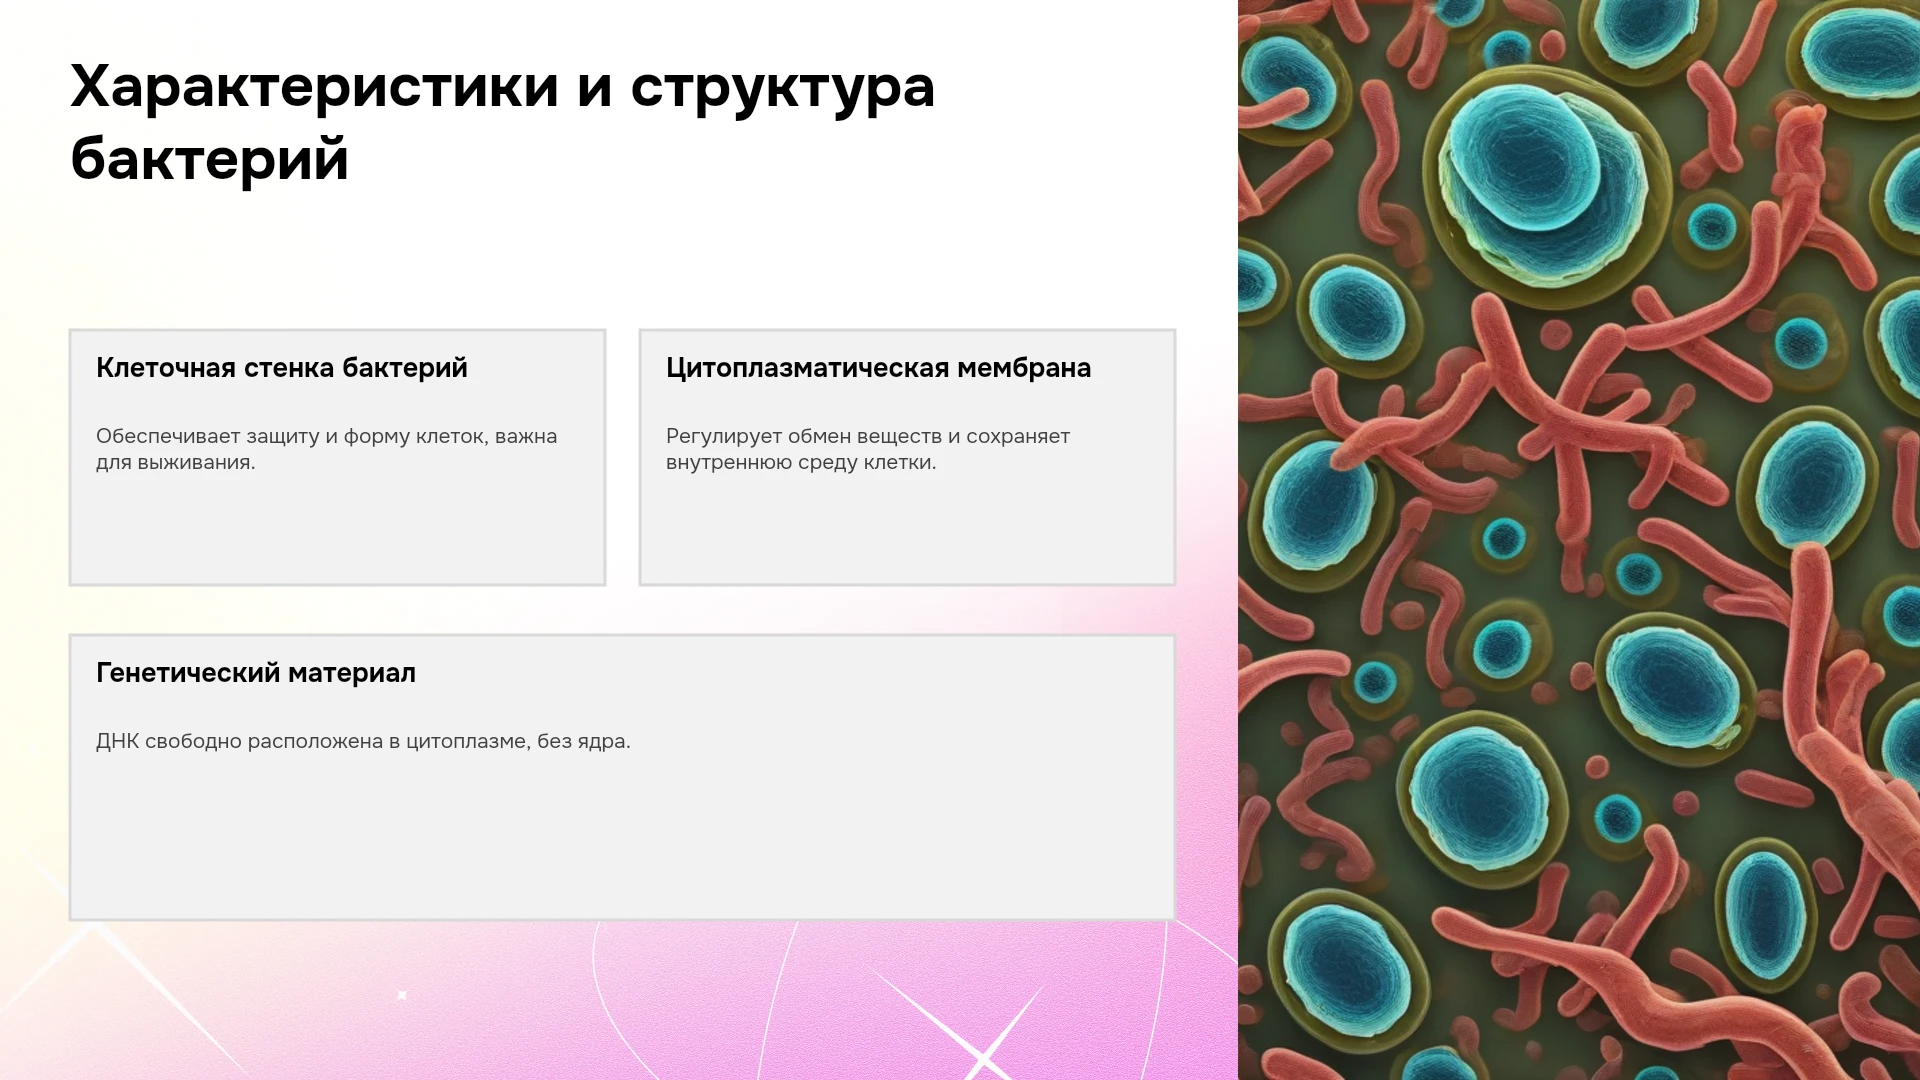Select the heading 'Клеточная стенка бактерий'

[282, 368]
